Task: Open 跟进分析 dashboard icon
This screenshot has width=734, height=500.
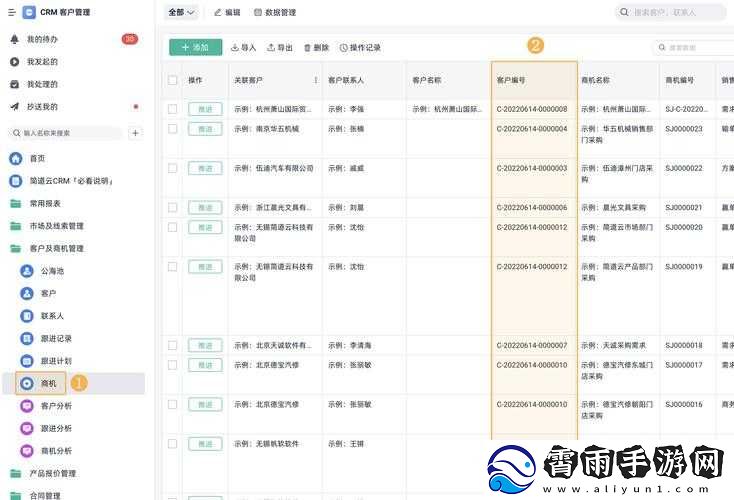Action: point(27,428)
